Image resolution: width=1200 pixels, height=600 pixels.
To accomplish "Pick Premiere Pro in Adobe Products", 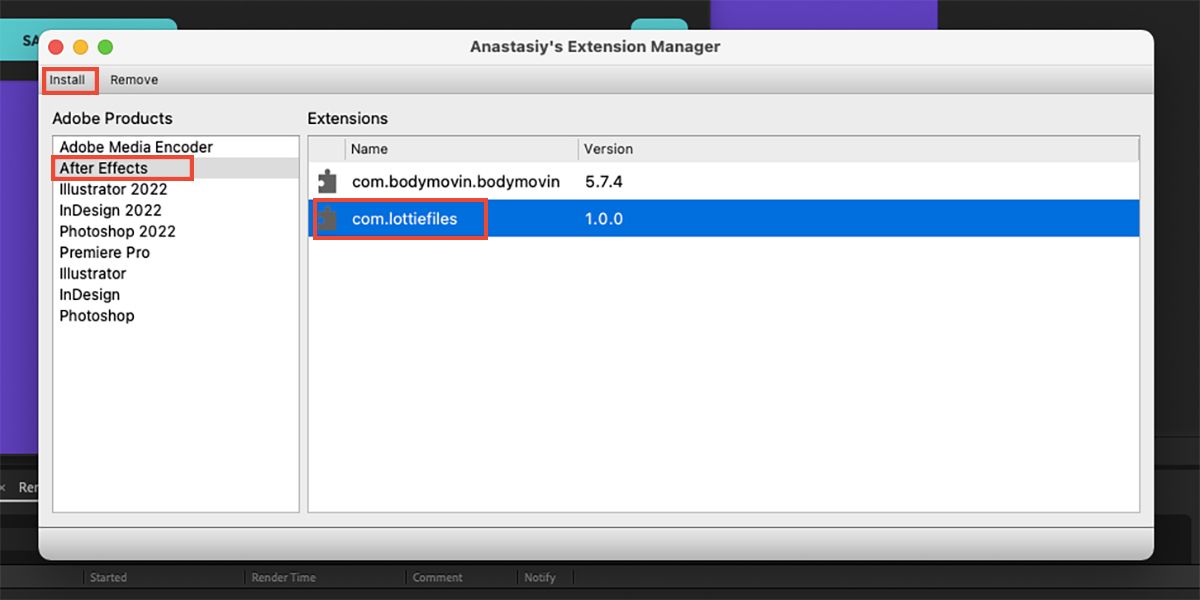I will click(x=176, y=252).
